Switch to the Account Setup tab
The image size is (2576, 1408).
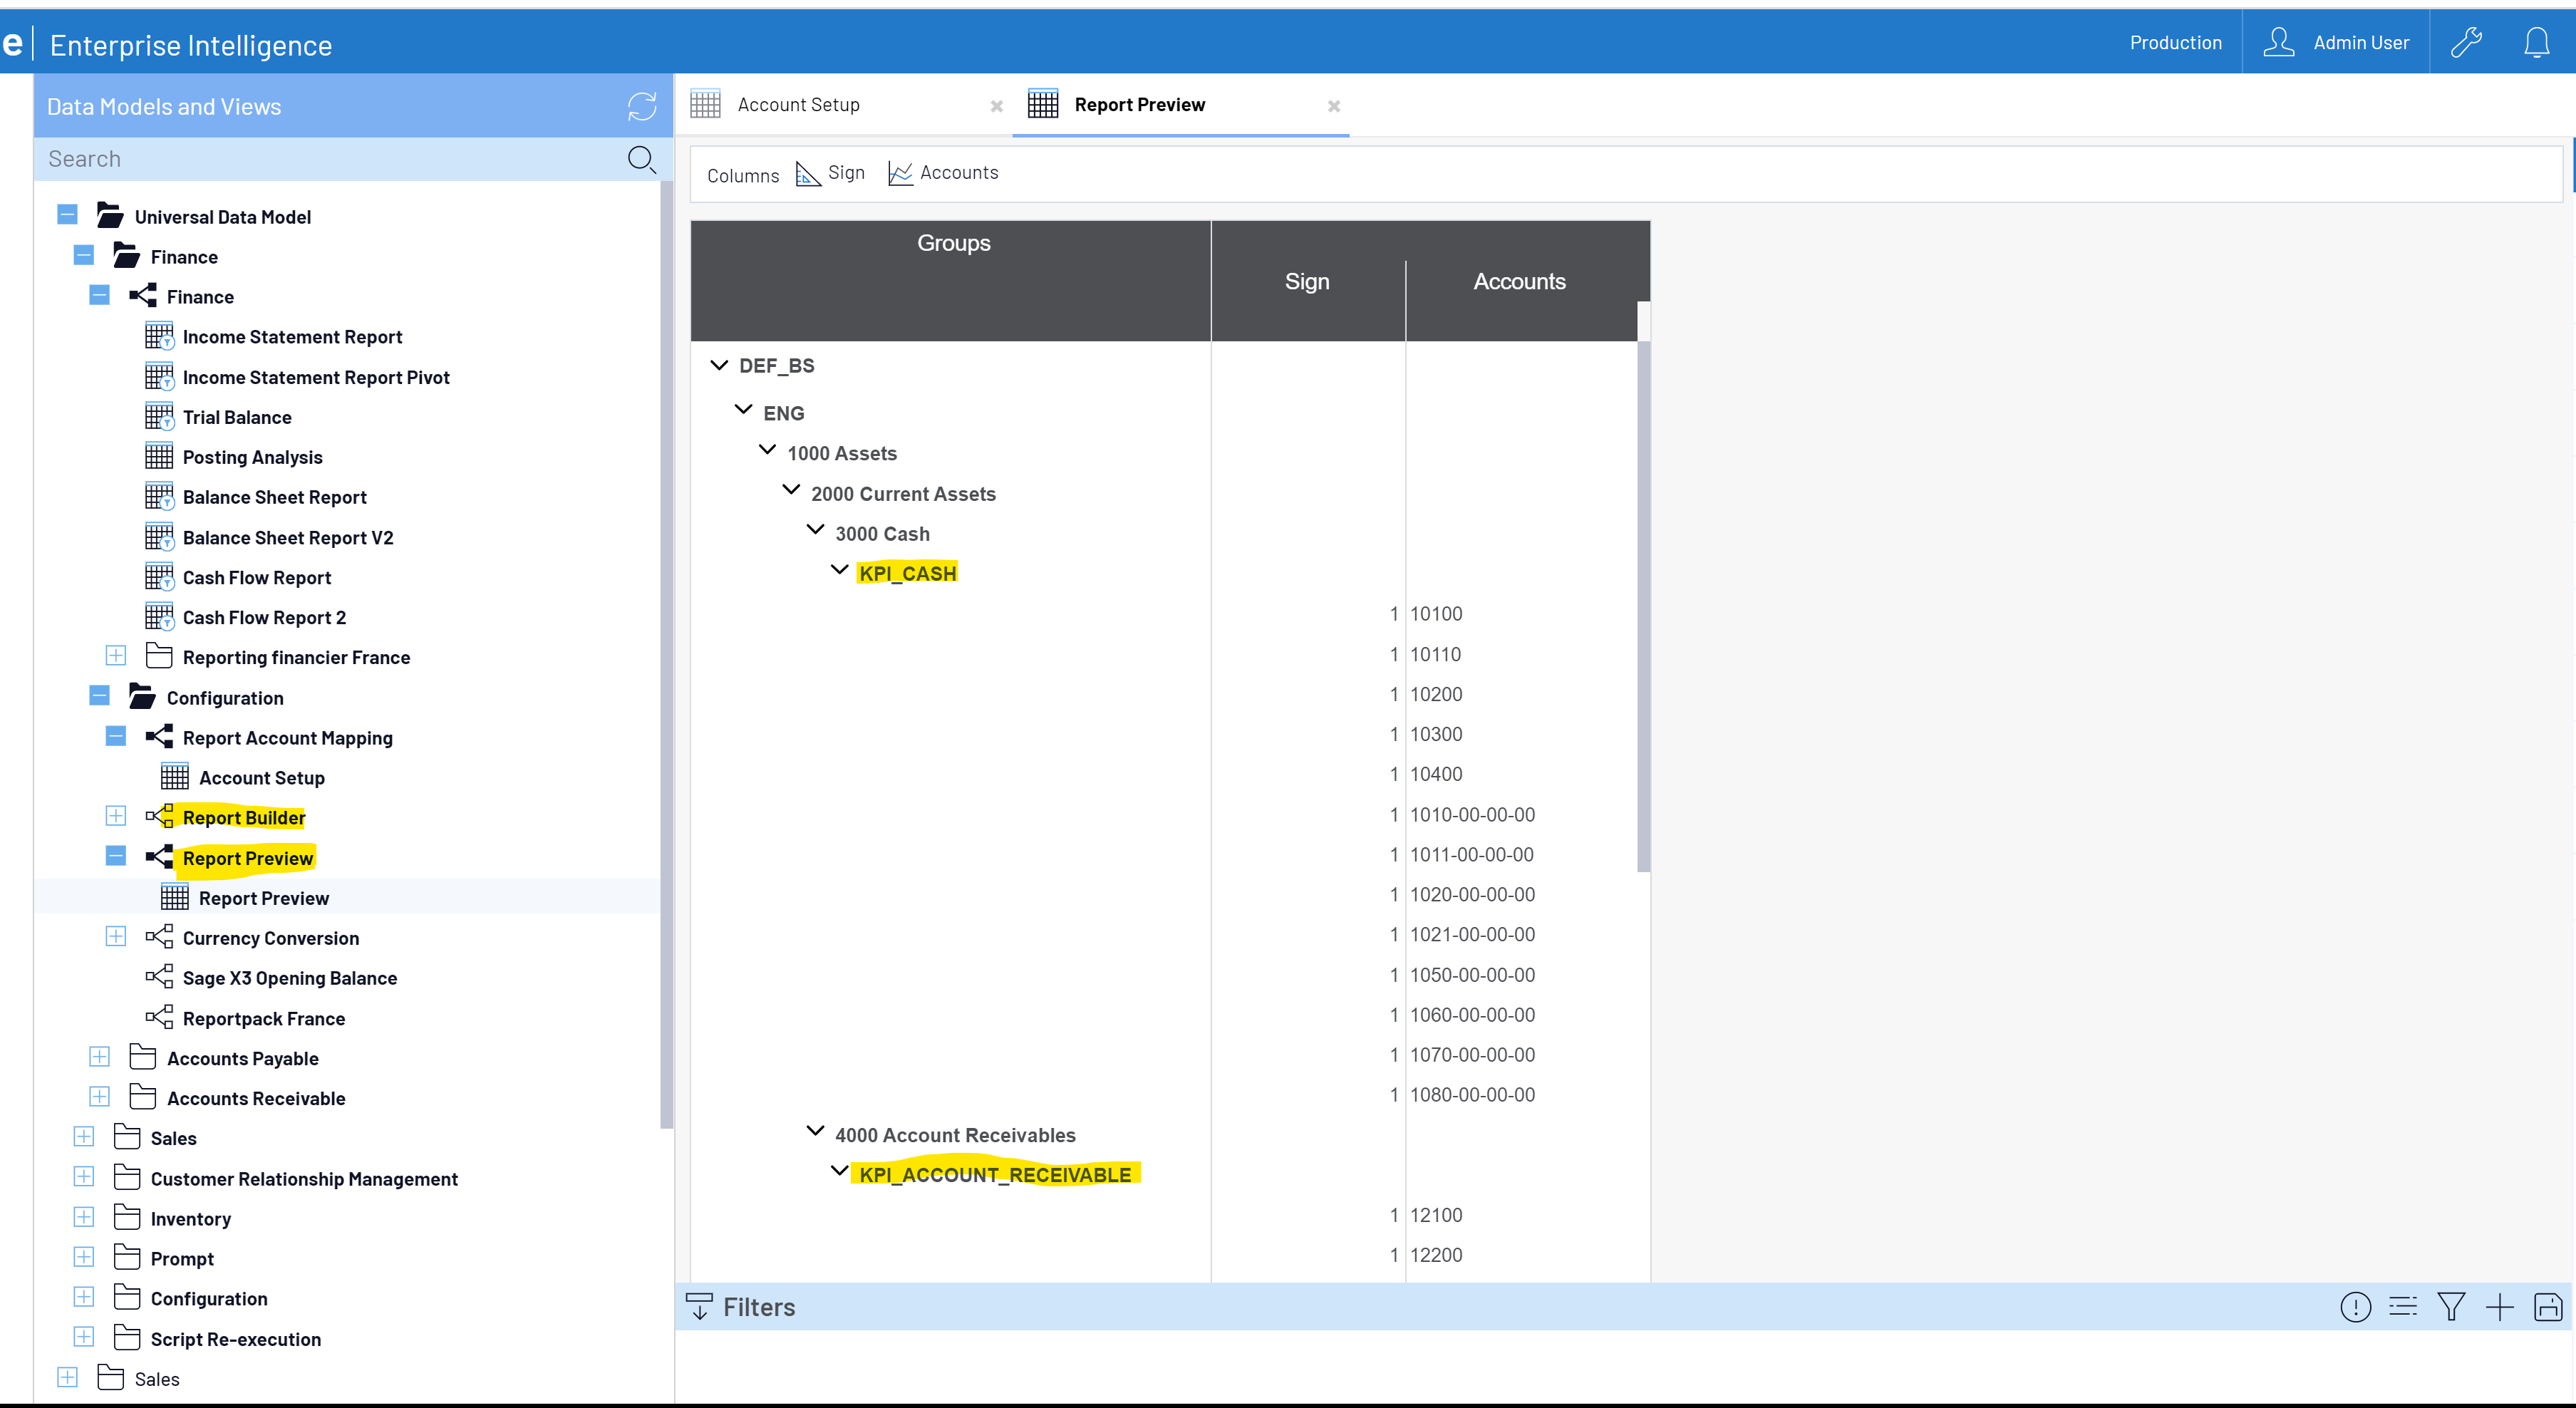[x=798, y=105]
